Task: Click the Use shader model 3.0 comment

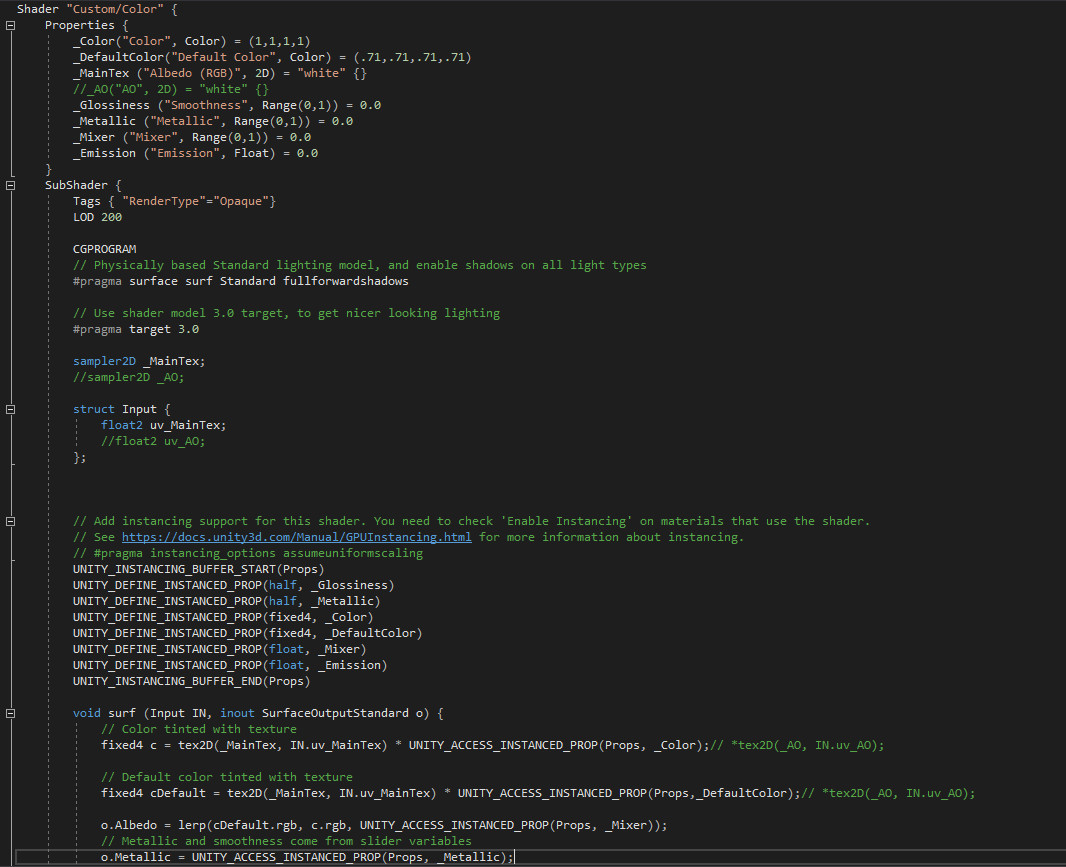Action: (x=286, y=313)
